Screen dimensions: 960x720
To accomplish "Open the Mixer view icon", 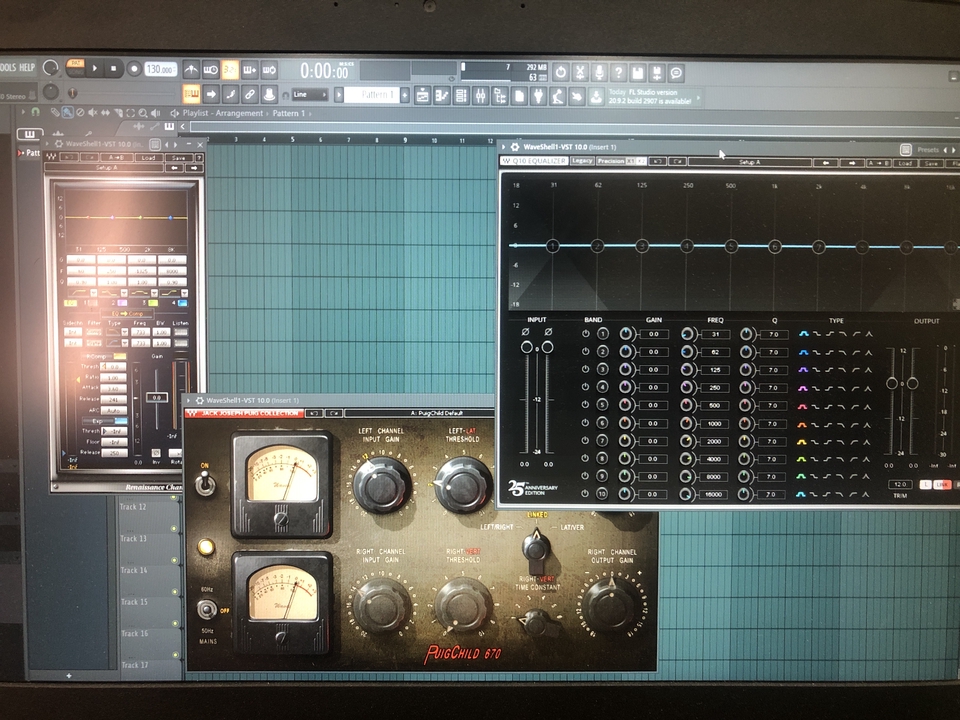I will 481,96.
